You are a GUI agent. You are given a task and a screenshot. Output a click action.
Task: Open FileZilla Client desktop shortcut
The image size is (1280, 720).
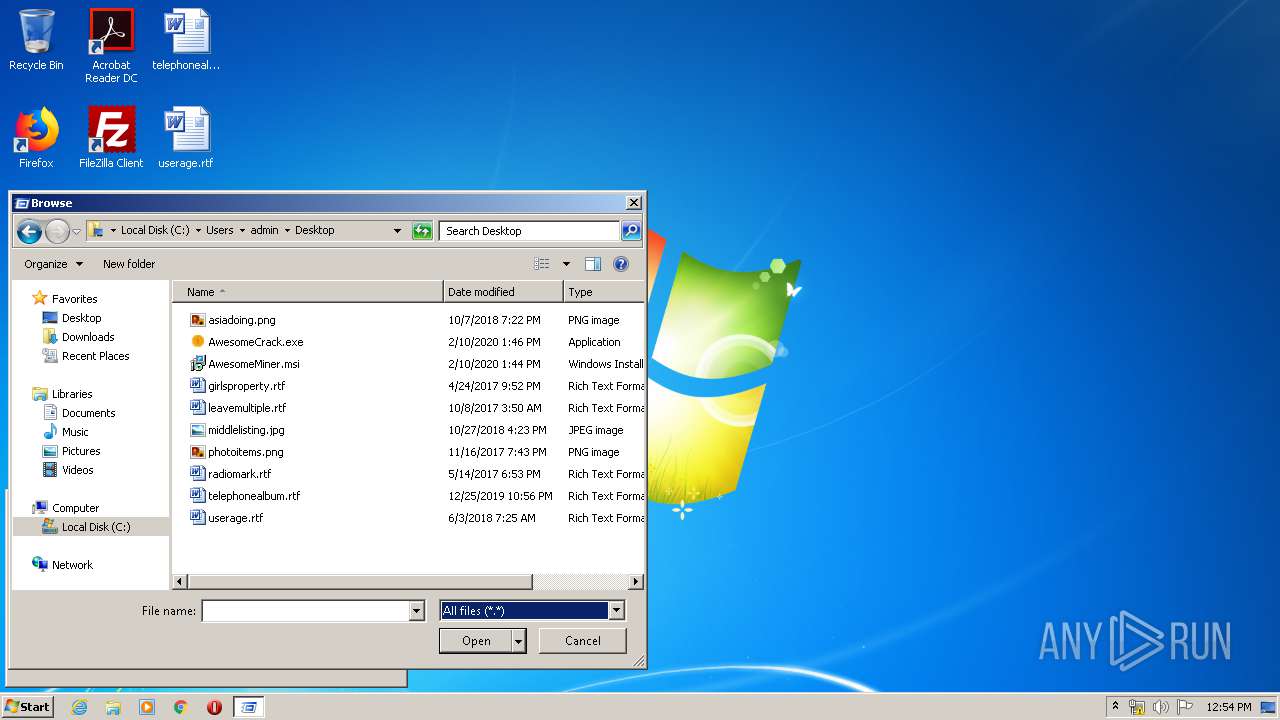[x=111, y=138]
